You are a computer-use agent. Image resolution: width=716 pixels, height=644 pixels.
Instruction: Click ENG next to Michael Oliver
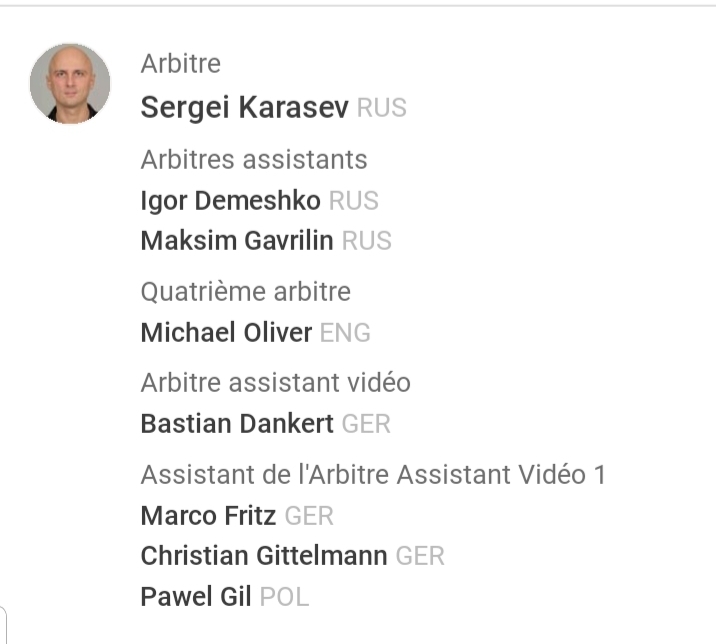[x=345, y=333]
